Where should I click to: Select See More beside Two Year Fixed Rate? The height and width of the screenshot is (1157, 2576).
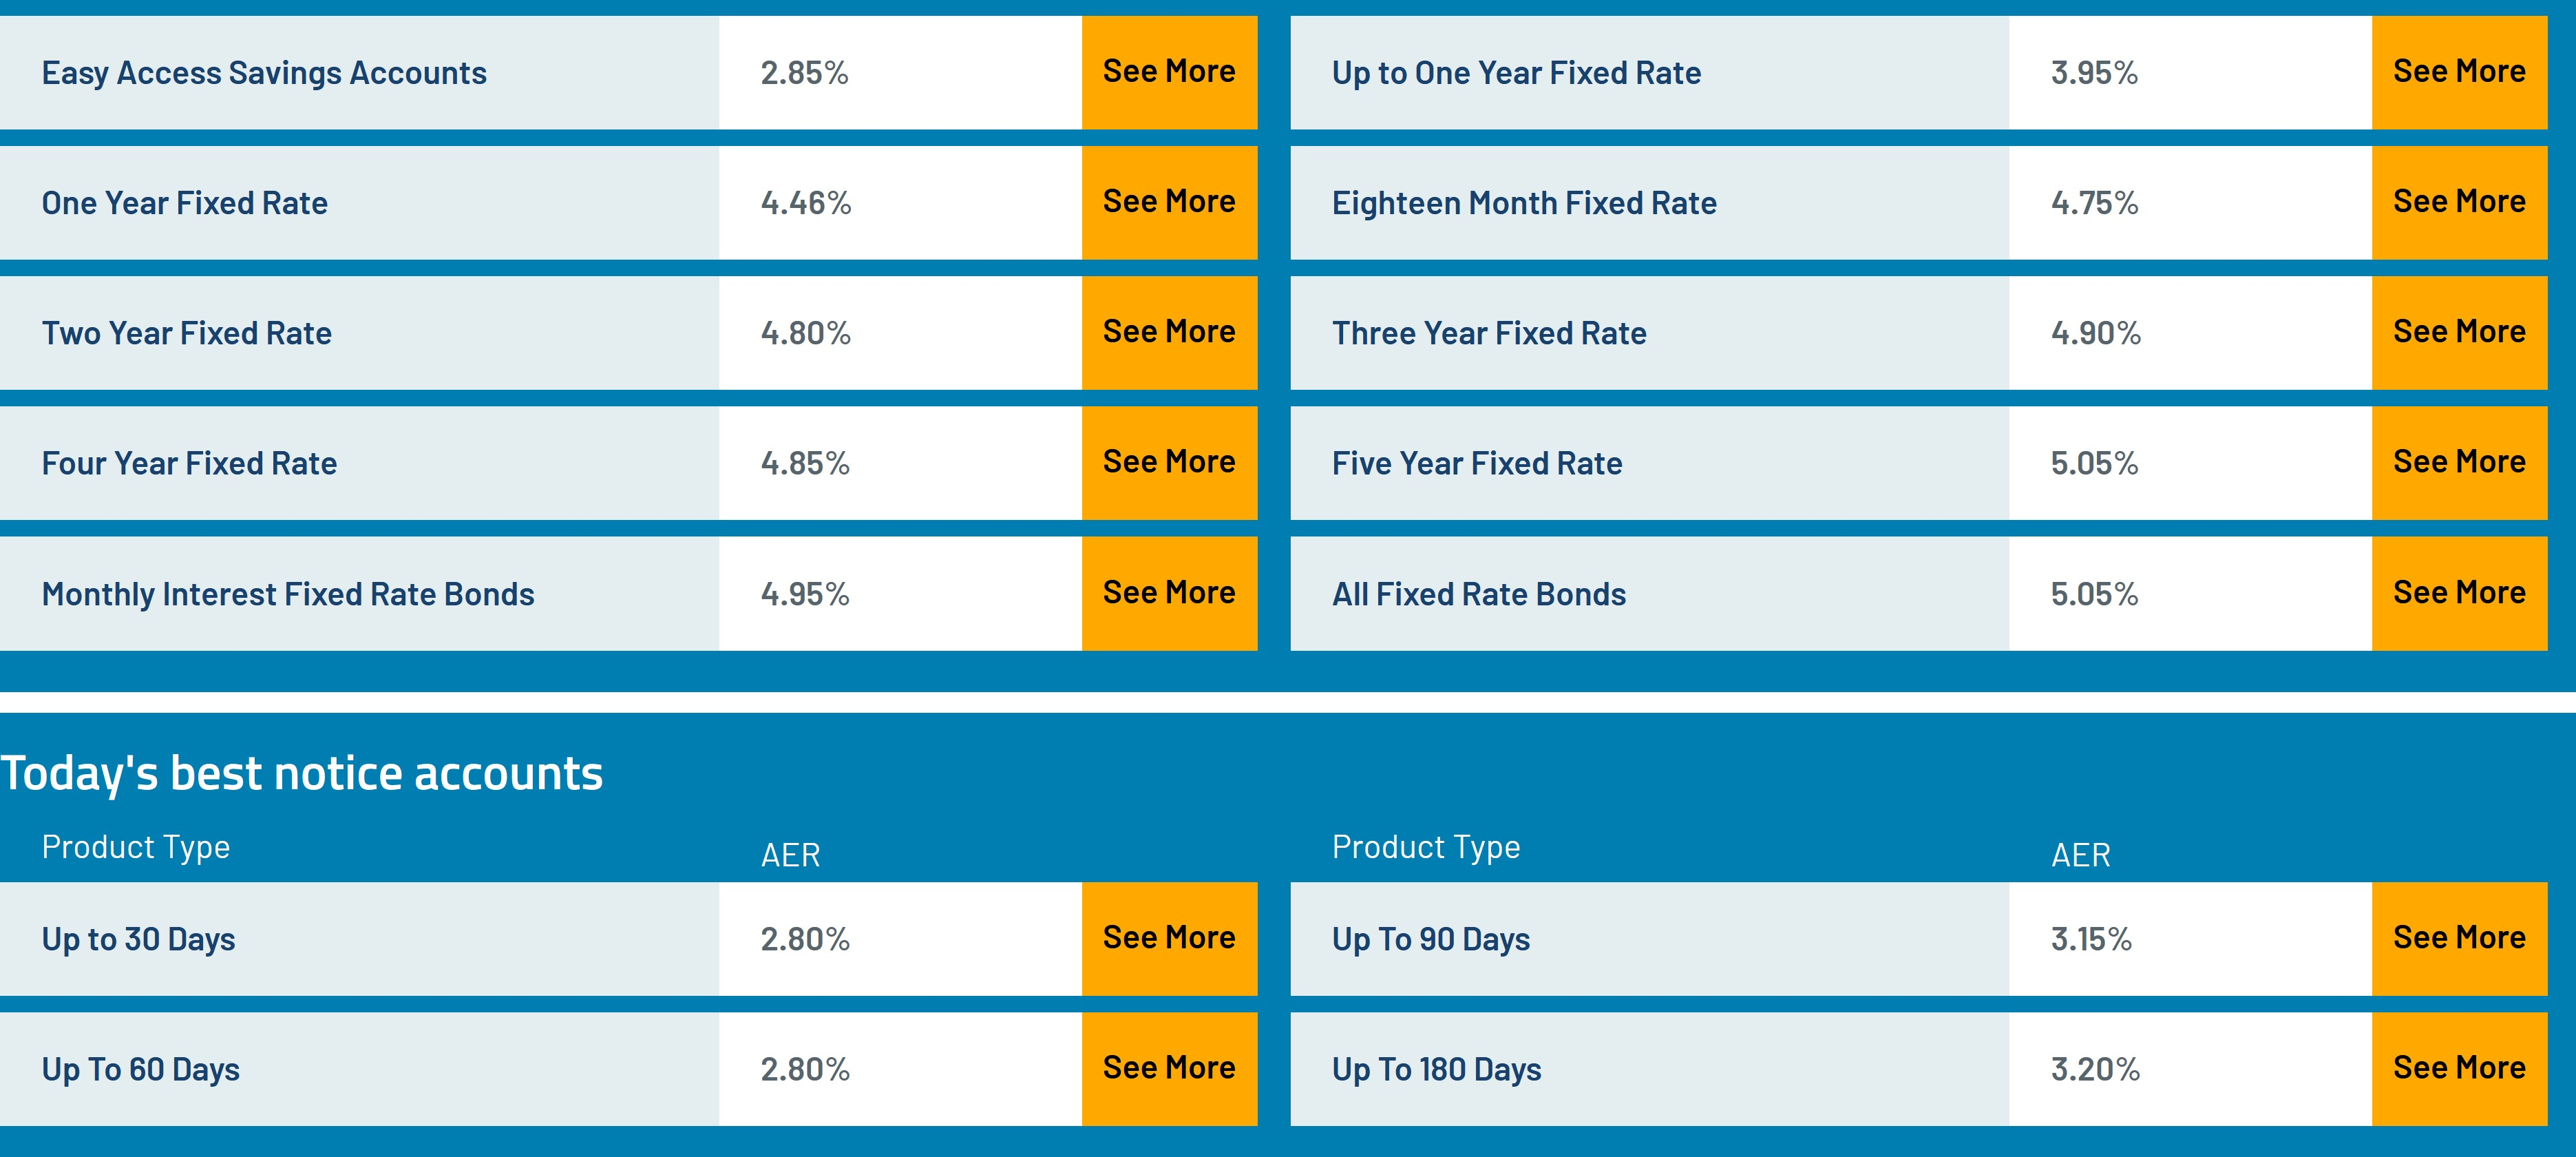(x=1169, y=332)
